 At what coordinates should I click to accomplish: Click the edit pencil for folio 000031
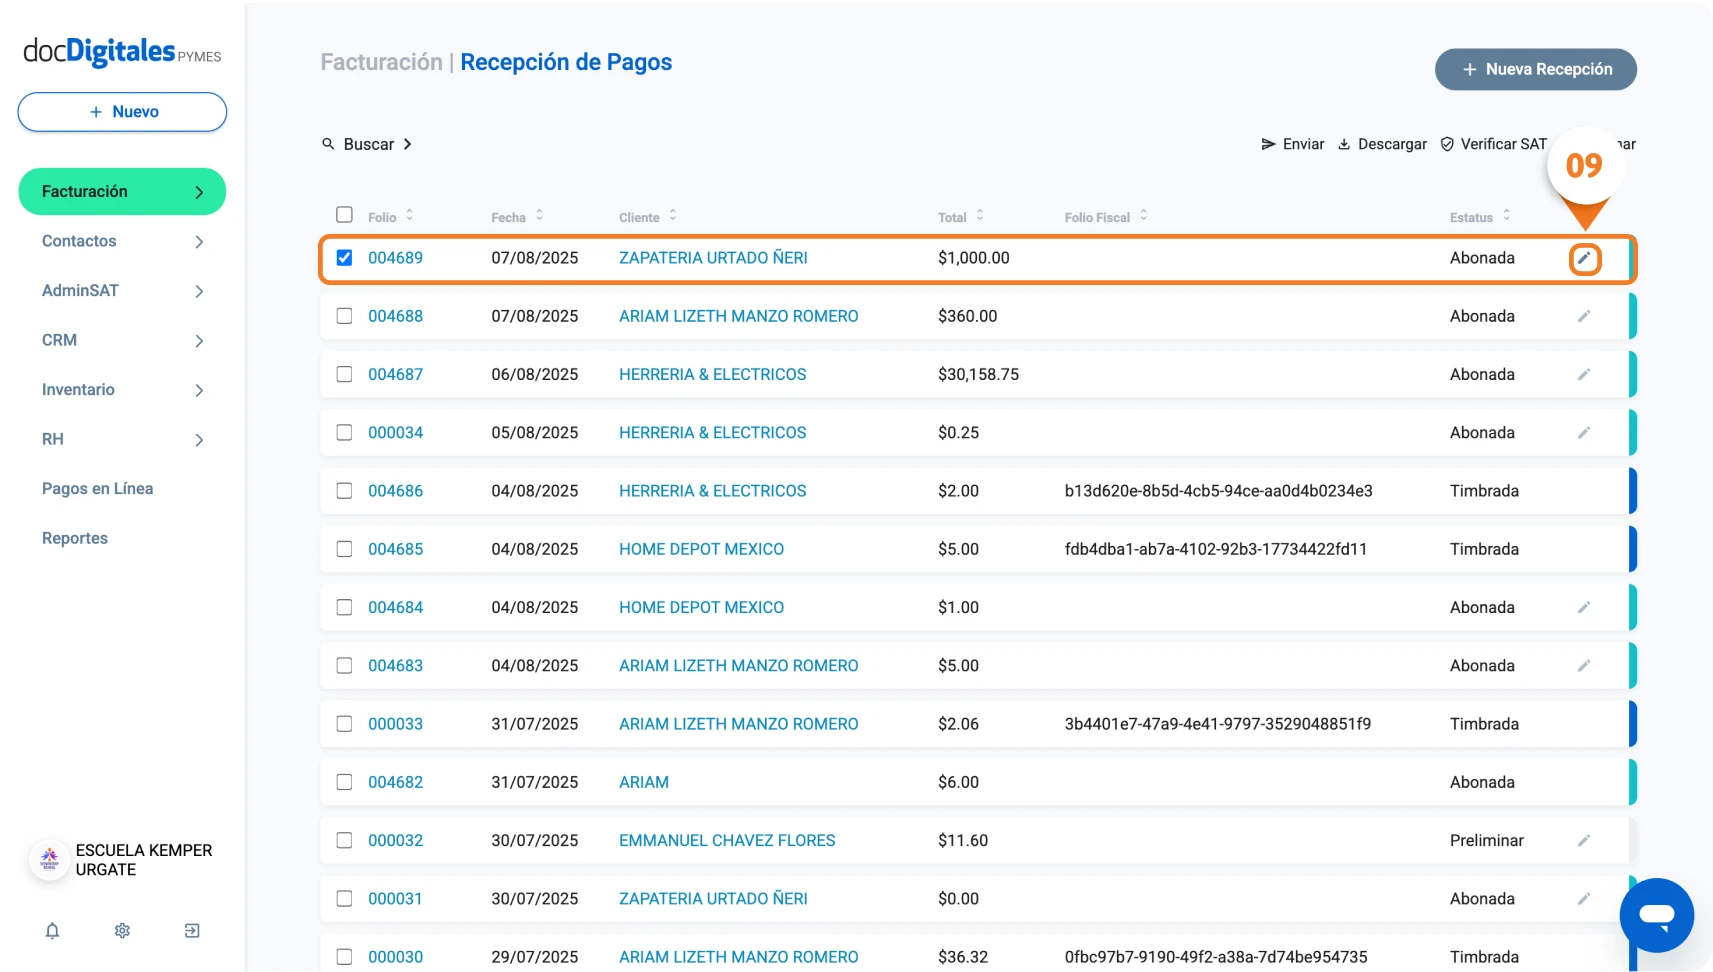pos(1584,899)
